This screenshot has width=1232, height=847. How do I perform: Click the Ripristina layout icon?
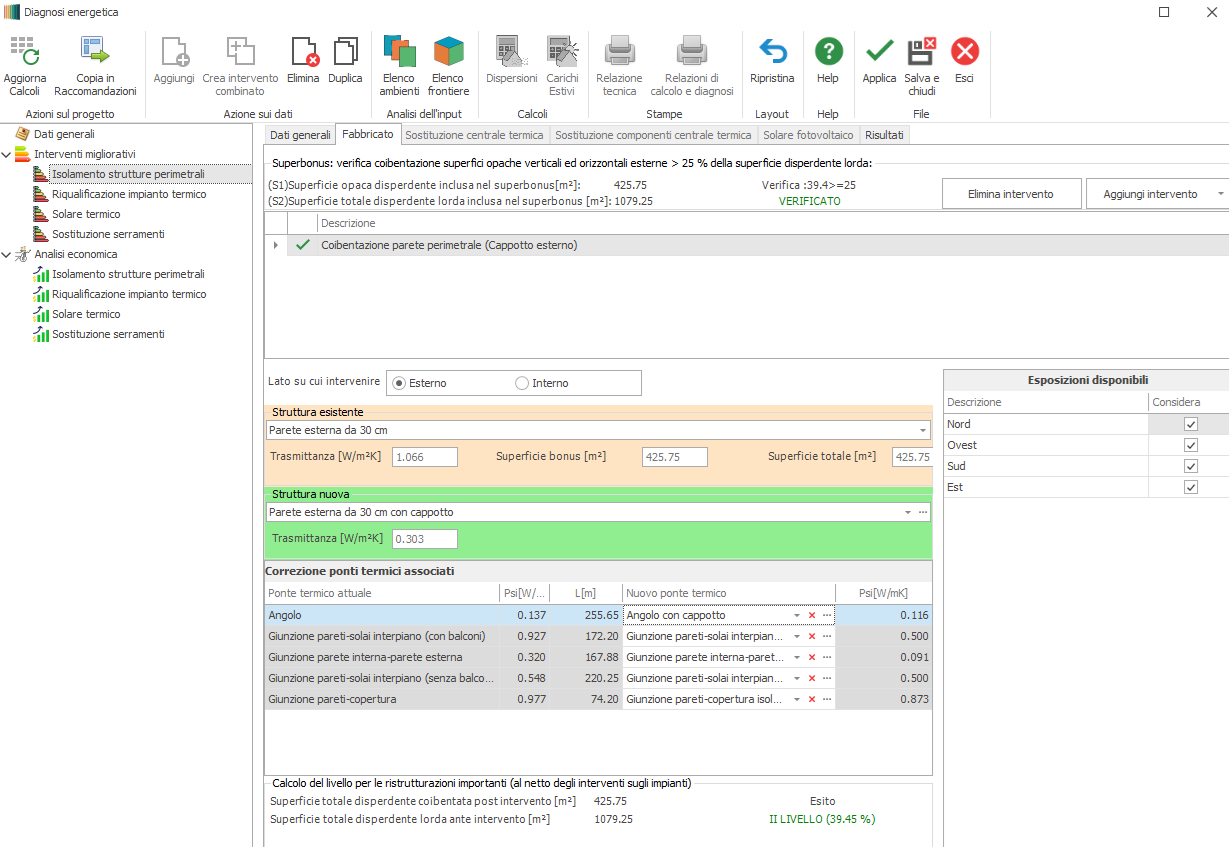point(772,52)
